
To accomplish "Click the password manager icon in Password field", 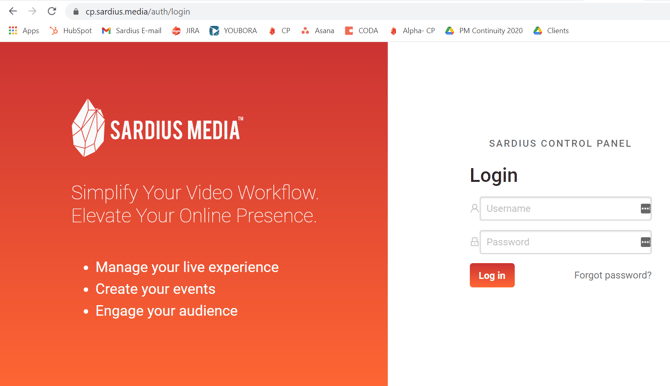I will [645, 242].
